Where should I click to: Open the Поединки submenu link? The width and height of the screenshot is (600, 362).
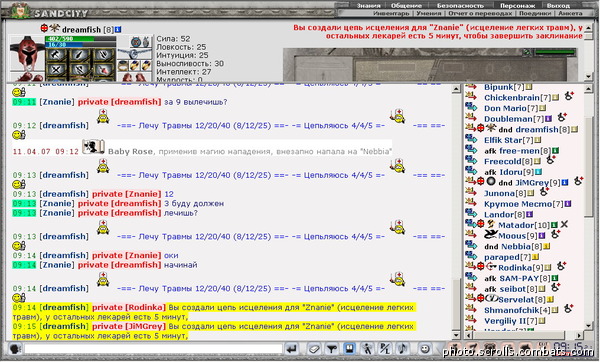[535, 13]
